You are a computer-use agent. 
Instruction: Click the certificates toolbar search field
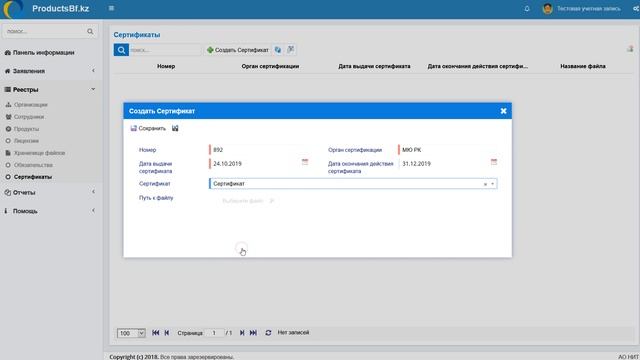point(165,50)
